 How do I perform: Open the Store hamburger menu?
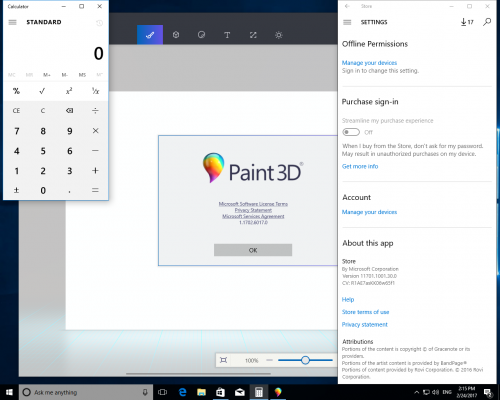(x=347, y=22)
